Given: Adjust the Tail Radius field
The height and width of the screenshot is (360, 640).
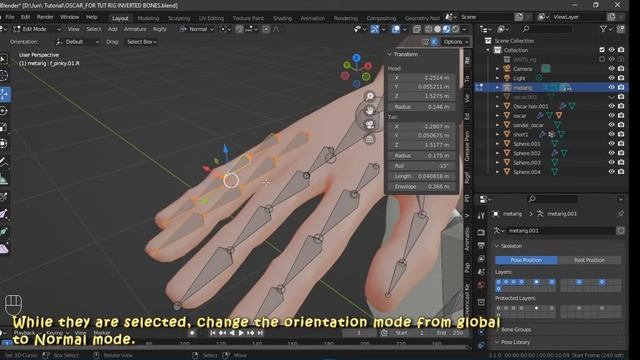Looking at the screenshot, I should (x=422, y=156).
